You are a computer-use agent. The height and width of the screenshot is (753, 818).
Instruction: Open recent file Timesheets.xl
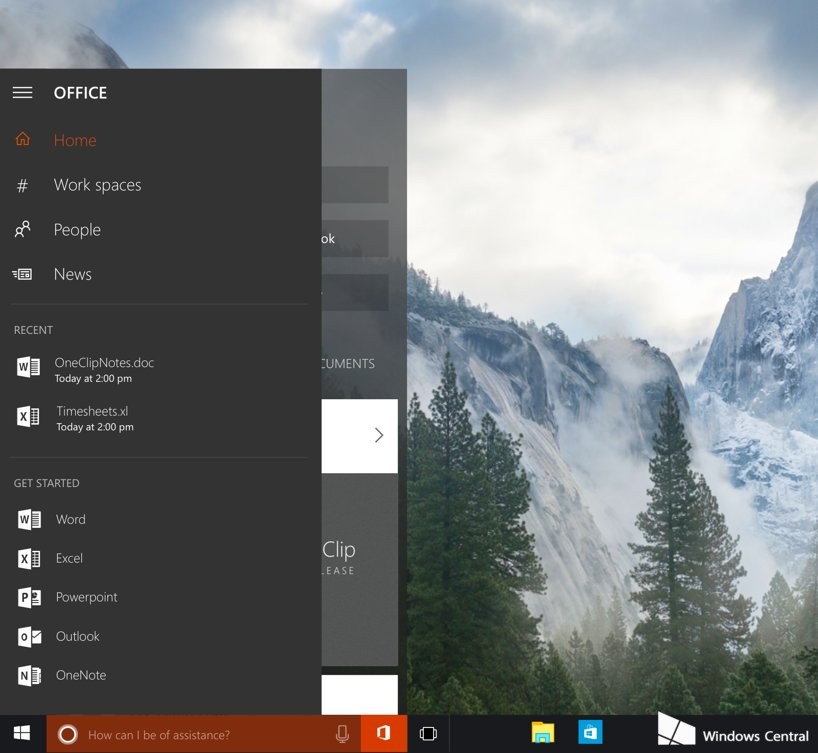click(92, 411)
